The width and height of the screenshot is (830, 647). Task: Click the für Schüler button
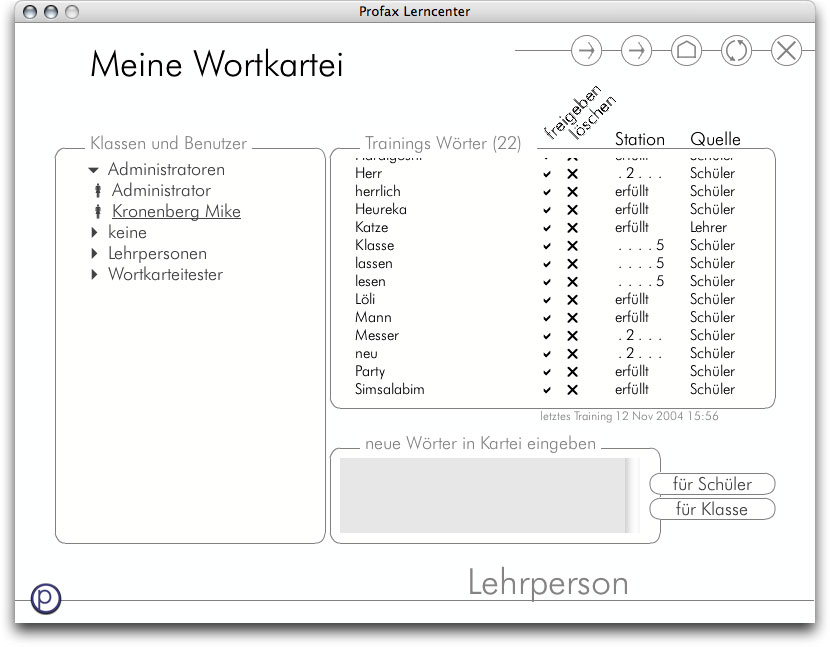pyautogui.click(x=712, y=484)
